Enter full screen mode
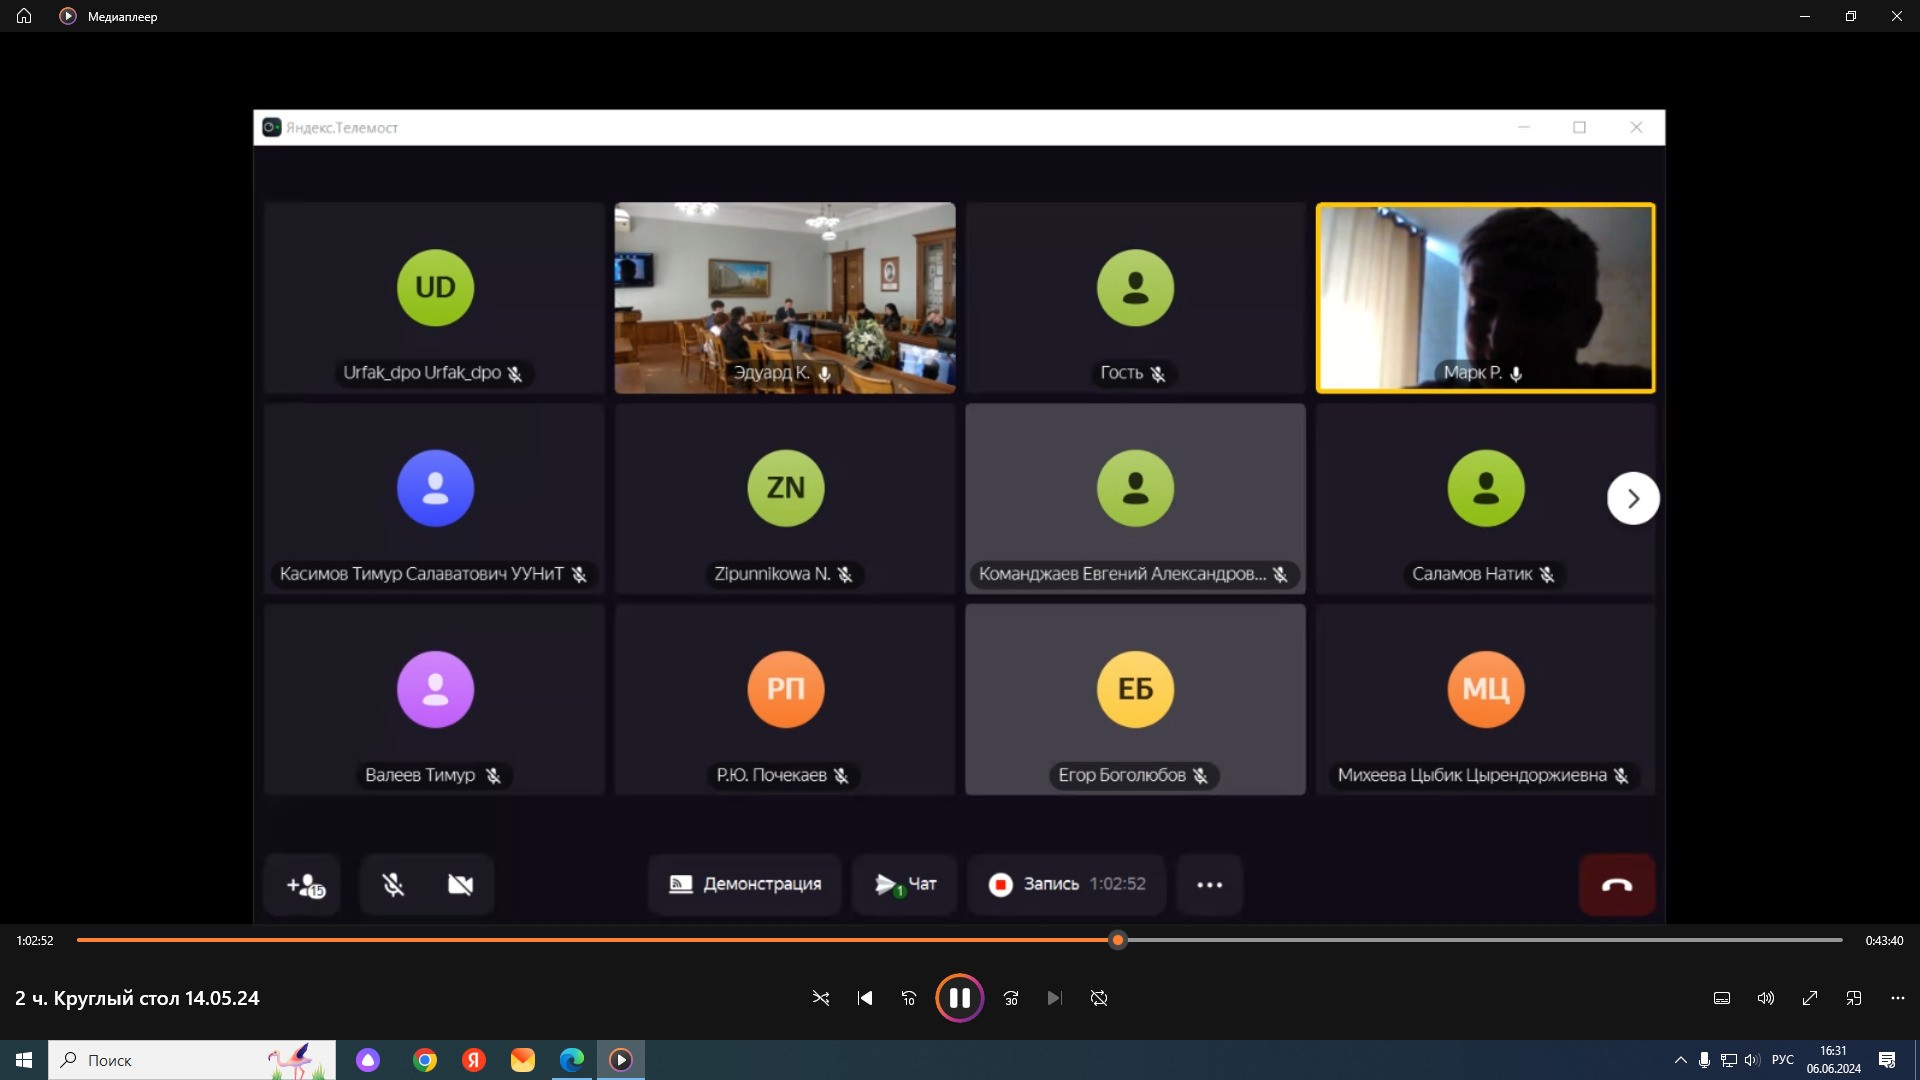Image resolution: width=1920 pixels, height=1080 pixels. tap(1810, 998)
